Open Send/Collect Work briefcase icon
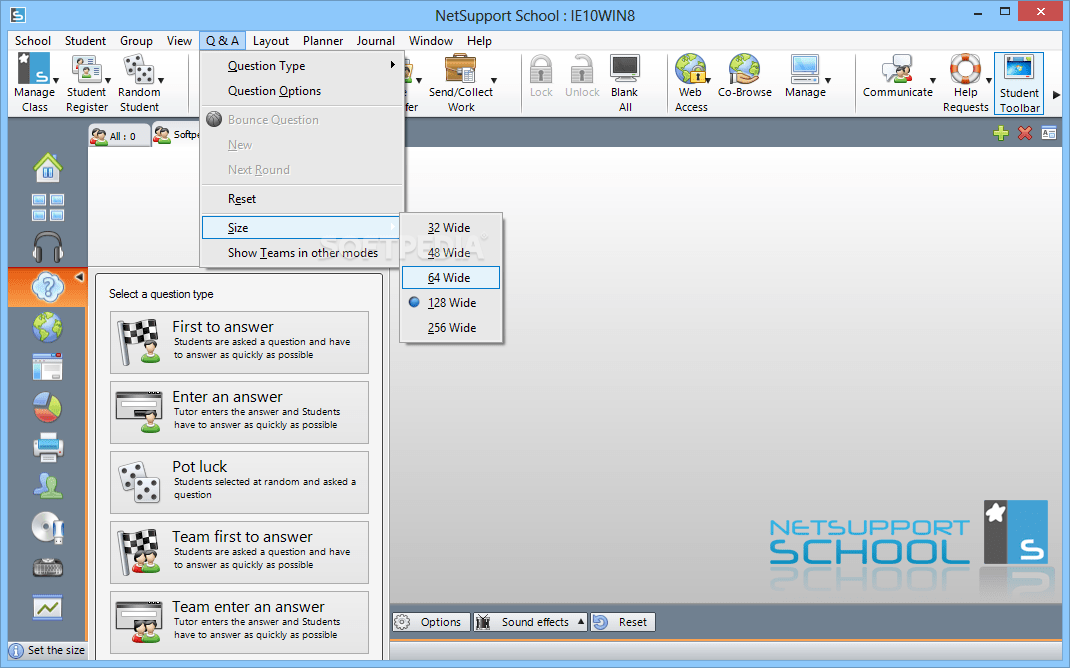This screenshot has width=1070, height=668. click(x=461, y=83)
